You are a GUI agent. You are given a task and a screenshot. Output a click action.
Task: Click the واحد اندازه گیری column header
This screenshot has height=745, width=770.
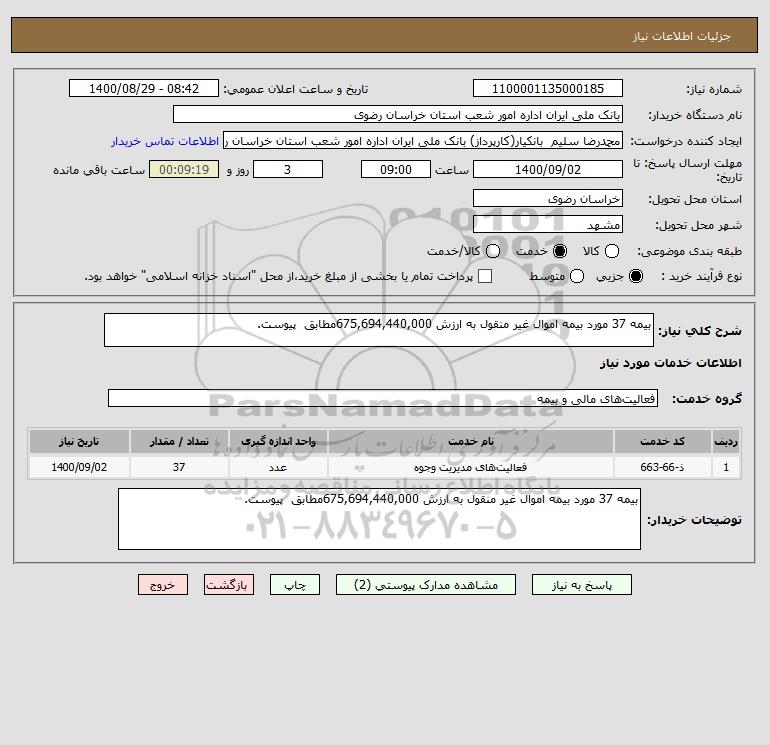point(278,441)
